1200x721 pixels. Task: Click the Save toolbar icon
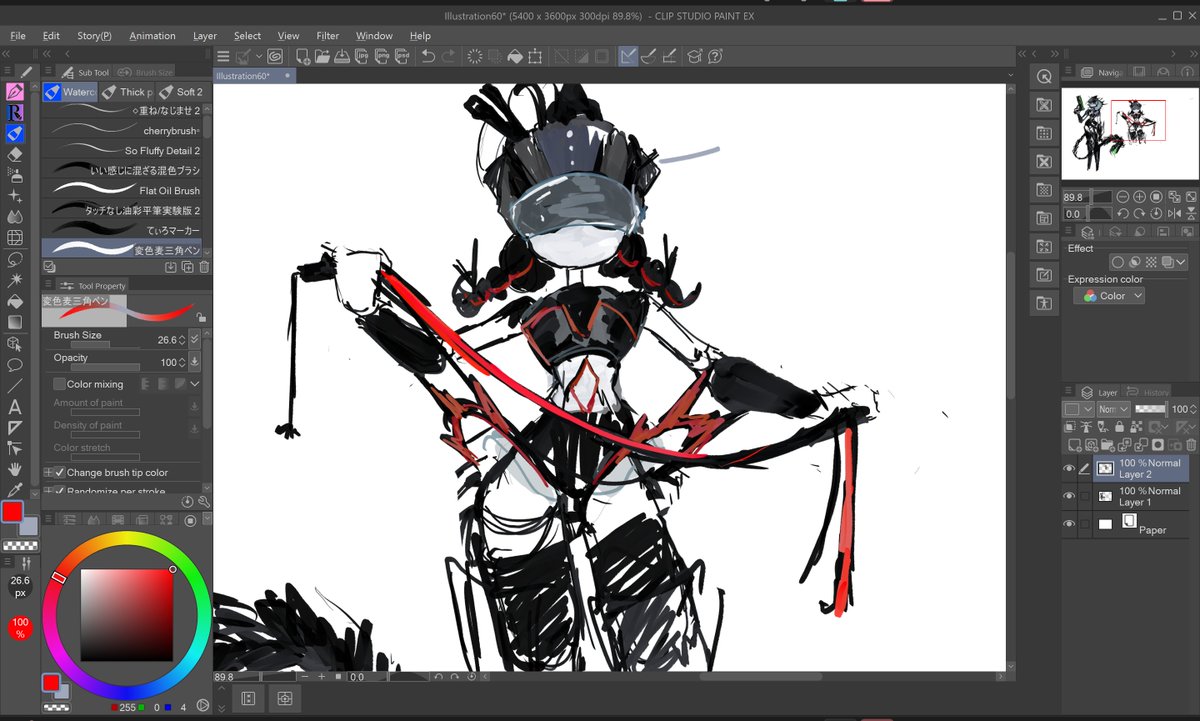point(342,57)
